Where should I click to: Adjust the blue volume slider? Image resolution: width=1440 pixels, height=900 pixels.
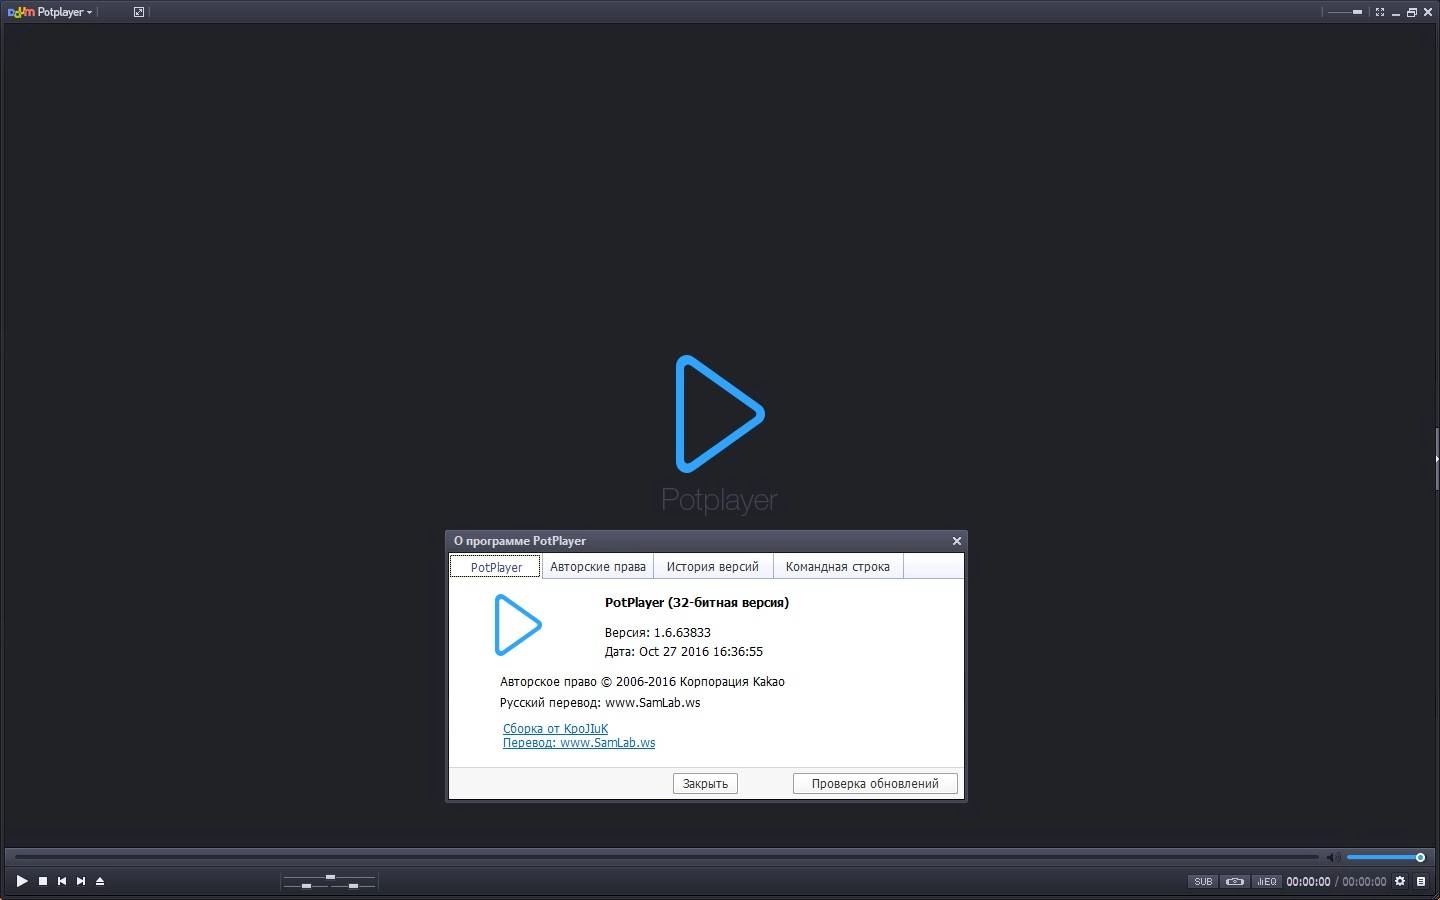[1385, 857]
